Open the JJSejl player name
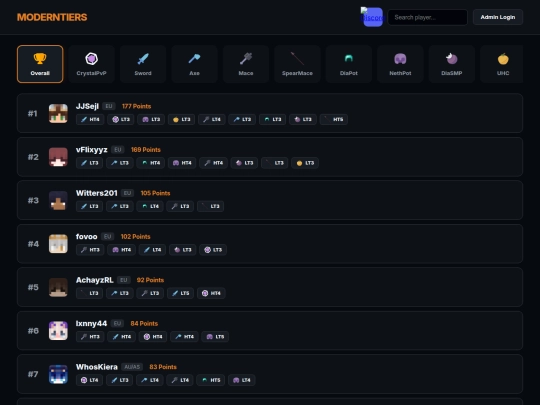This screenshot has width=540, height=405. (x=87, y=106)
